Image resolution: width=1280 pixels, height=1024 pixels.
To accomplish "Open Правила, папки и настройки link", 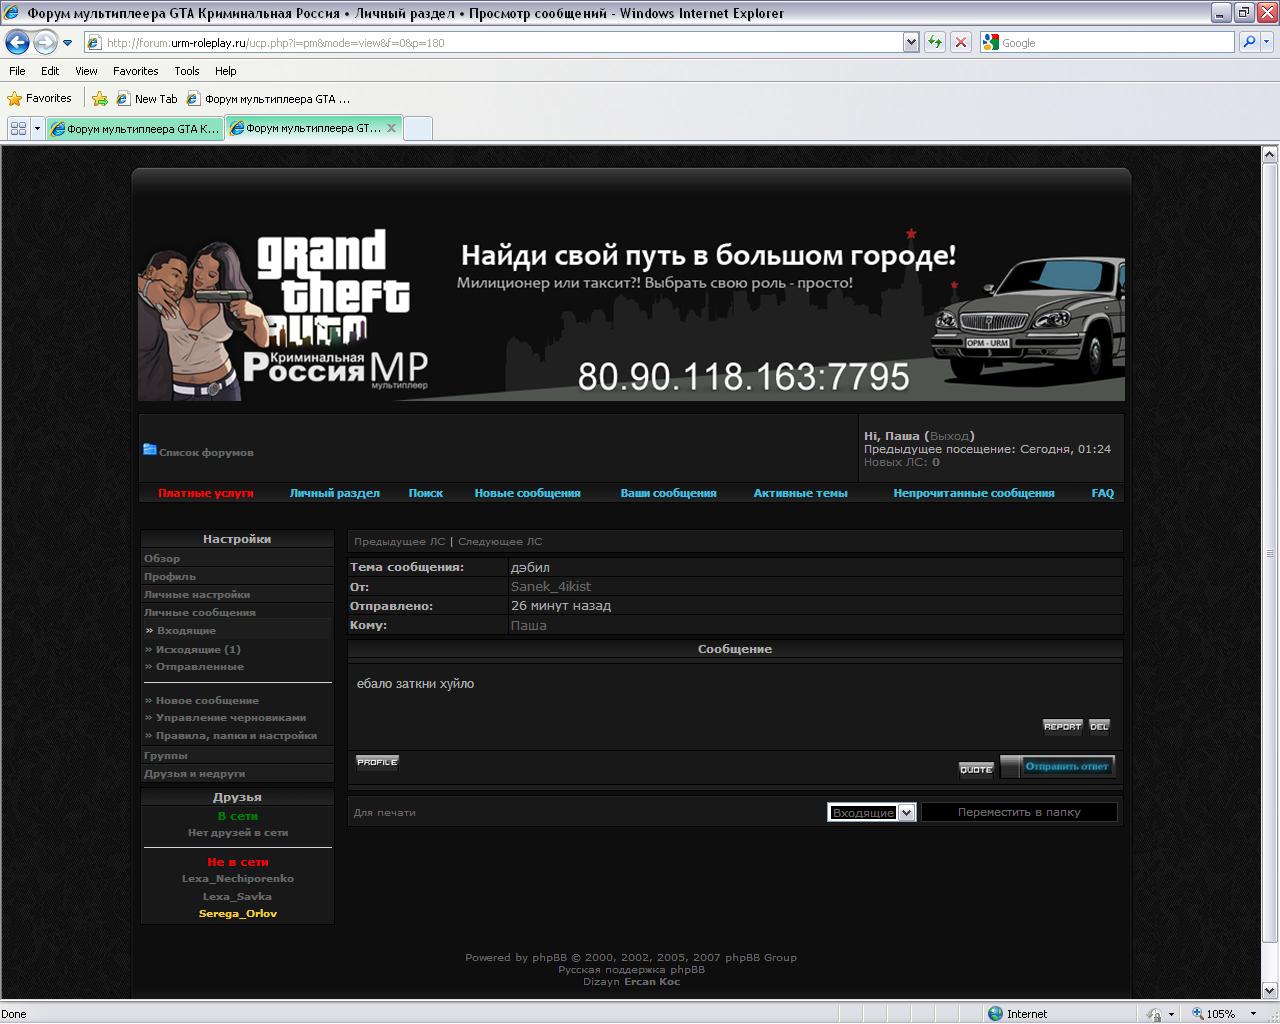I will [x=236, y=736].
